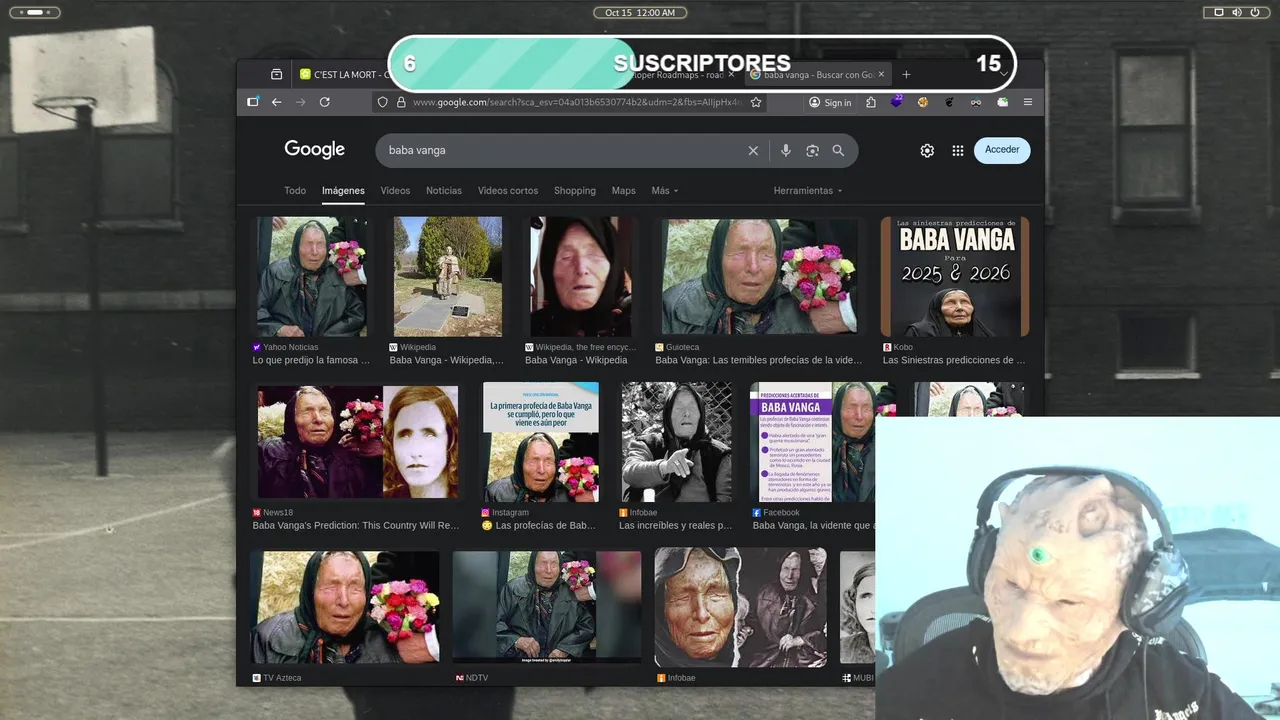Open the Guioteca image thumbnail
This screenshot has width=1280, height=720.
point(759,277)
